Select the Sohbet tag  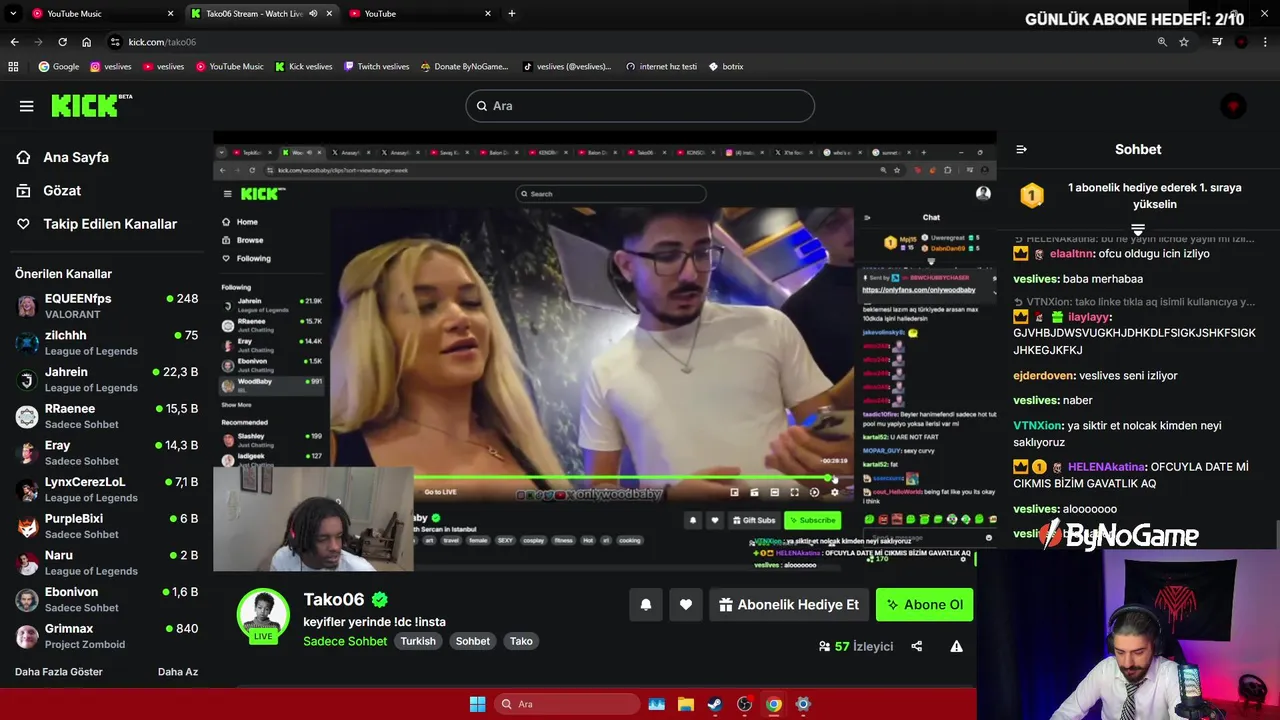[473, 641]
